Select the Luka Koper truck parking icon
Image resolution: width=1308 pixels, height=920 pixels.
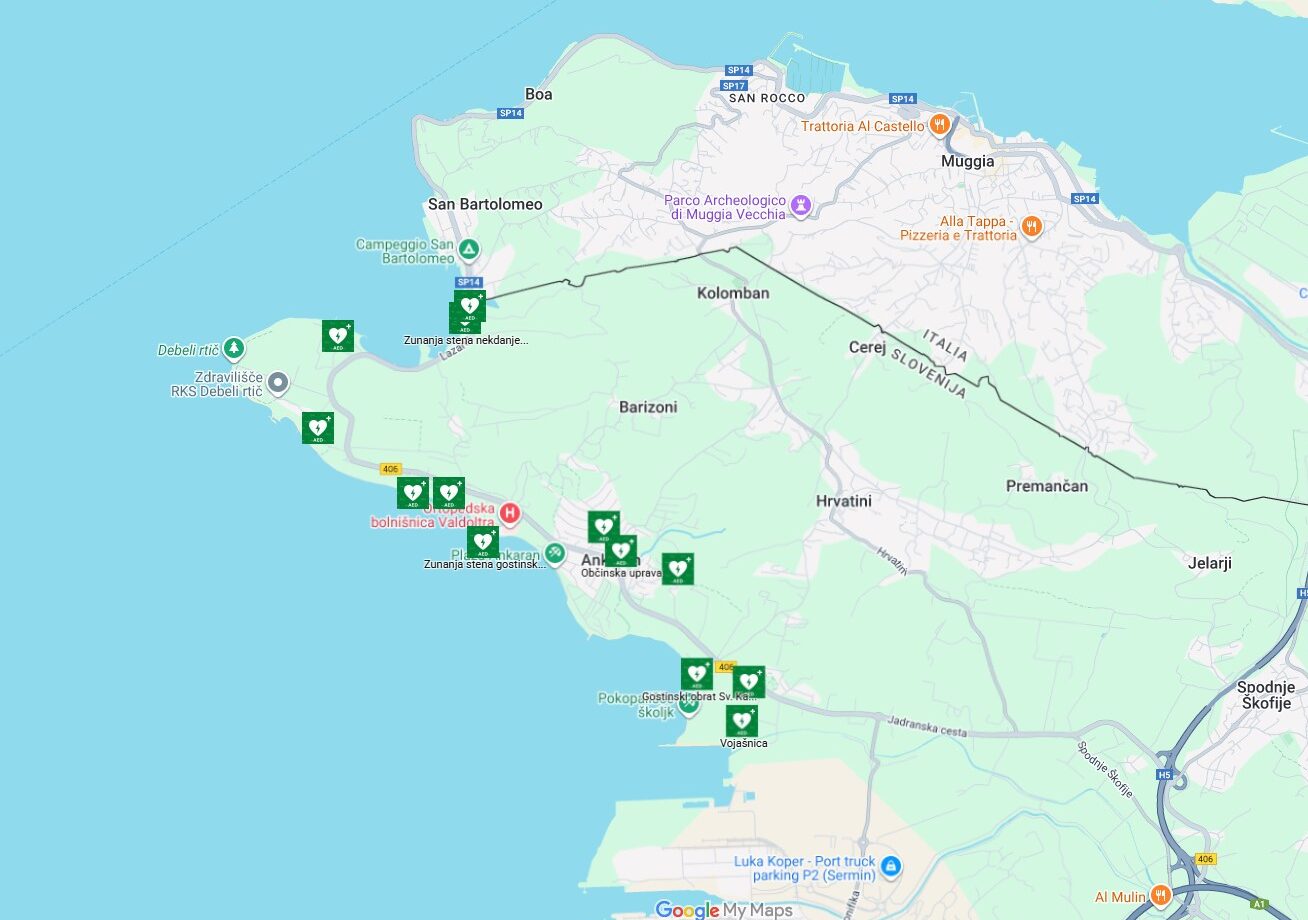(x=891, y=866)
